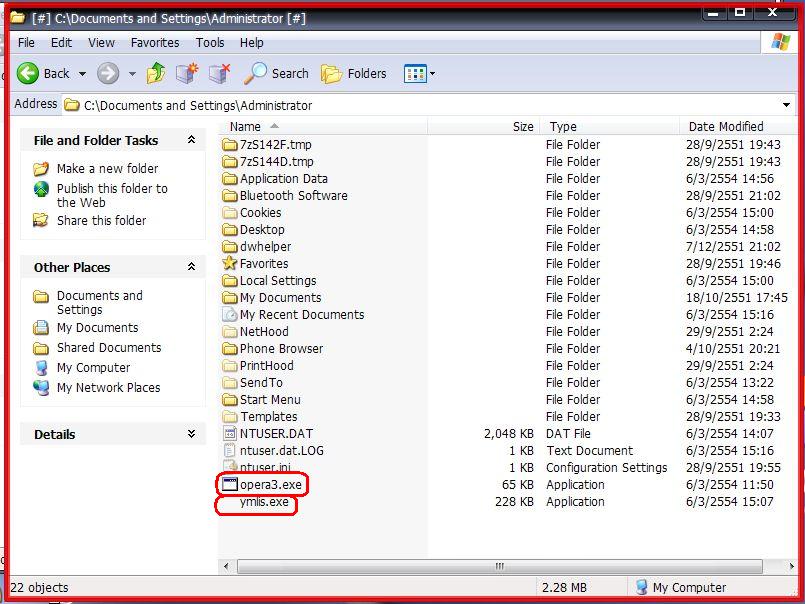Select the NTUSER.DAT file icon

230,433
